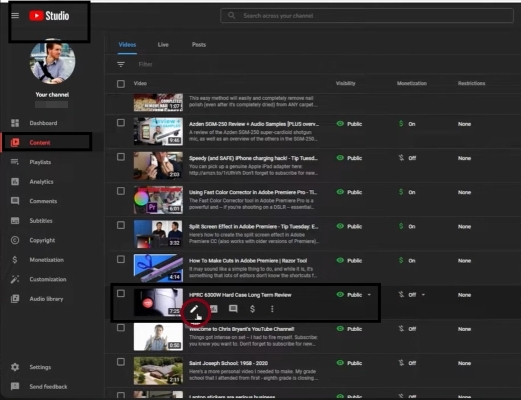
Task: Open Analytics from the sidebar
Action: click(x=41, y=182)
